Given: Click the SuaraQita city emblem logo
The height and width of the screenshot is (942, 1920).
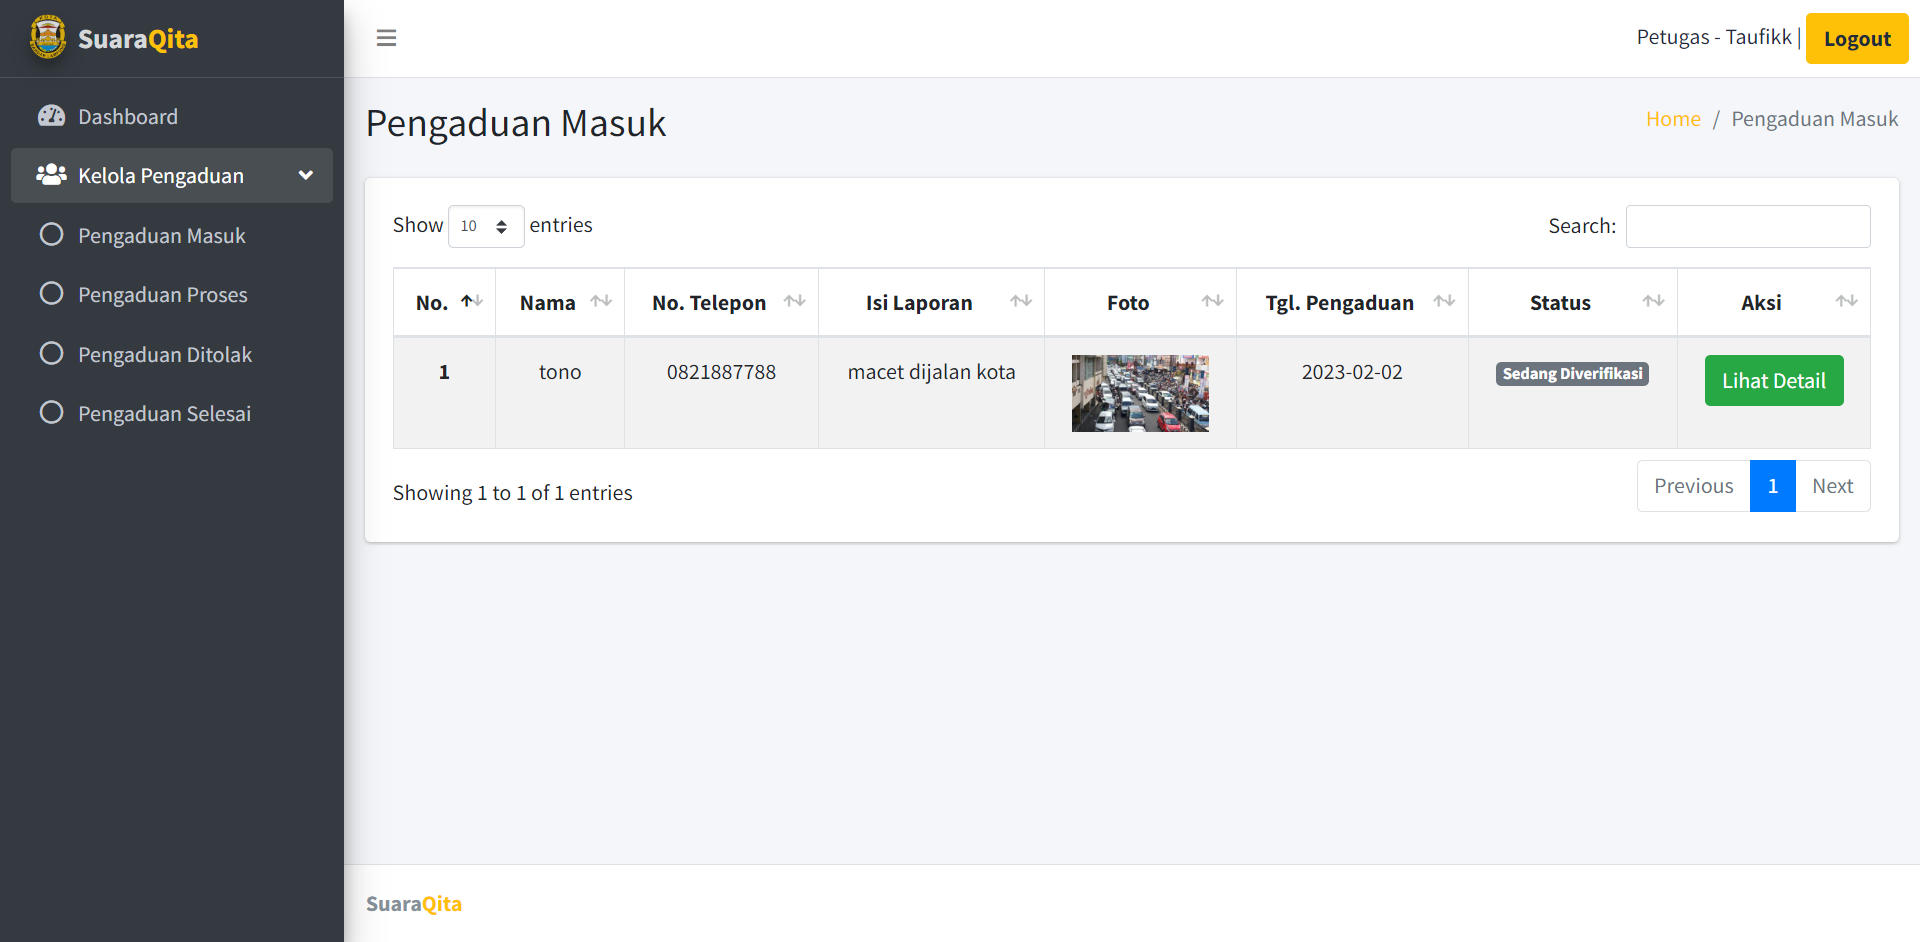Looking at the screenshot, I should coord(46,37).
